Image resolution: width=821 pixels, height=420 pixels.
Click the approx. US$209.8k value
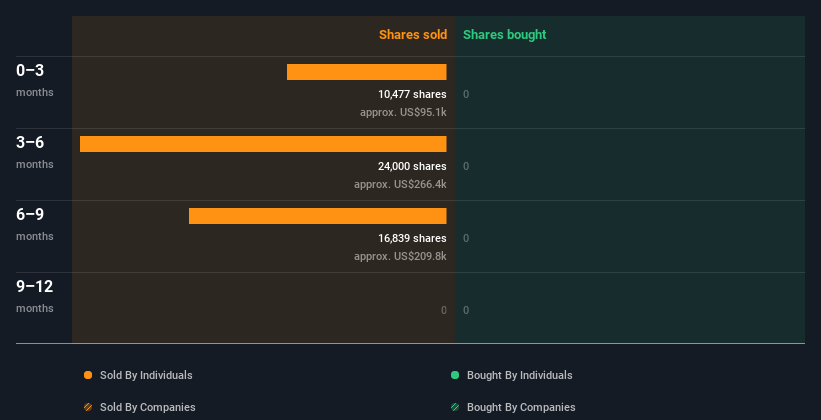(401, 256)
